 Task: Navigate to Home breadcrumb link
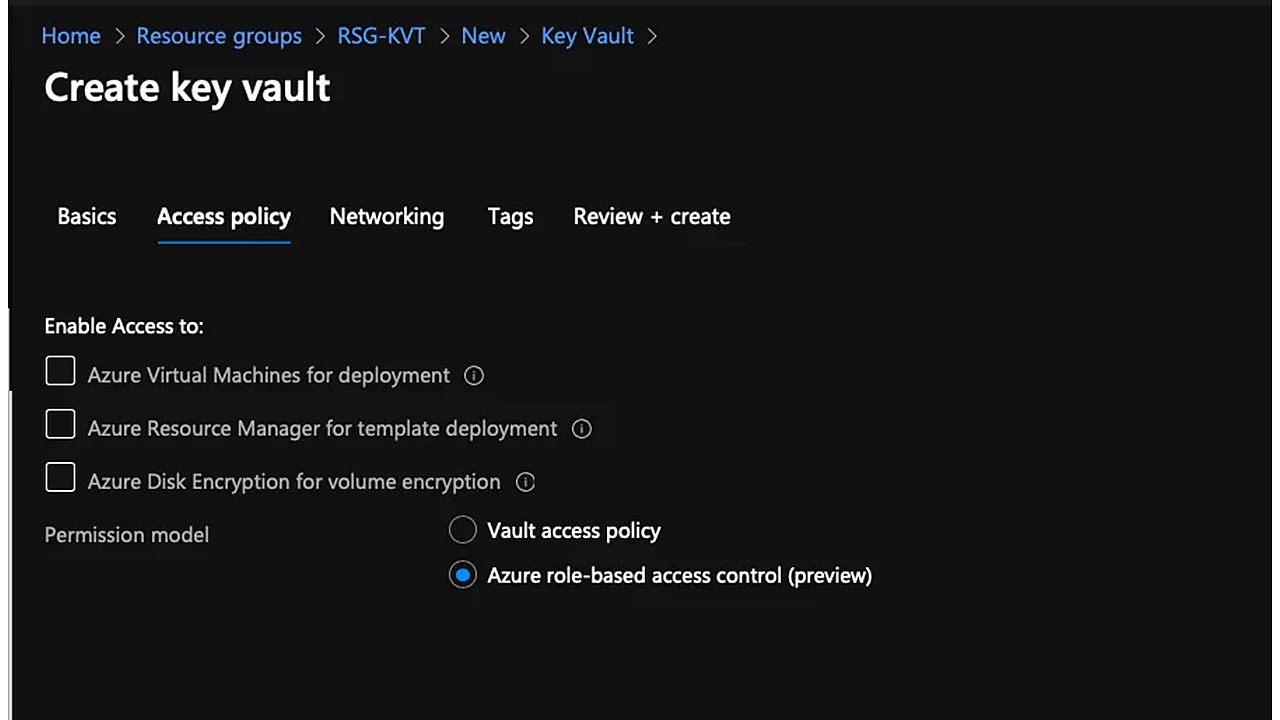71,36
